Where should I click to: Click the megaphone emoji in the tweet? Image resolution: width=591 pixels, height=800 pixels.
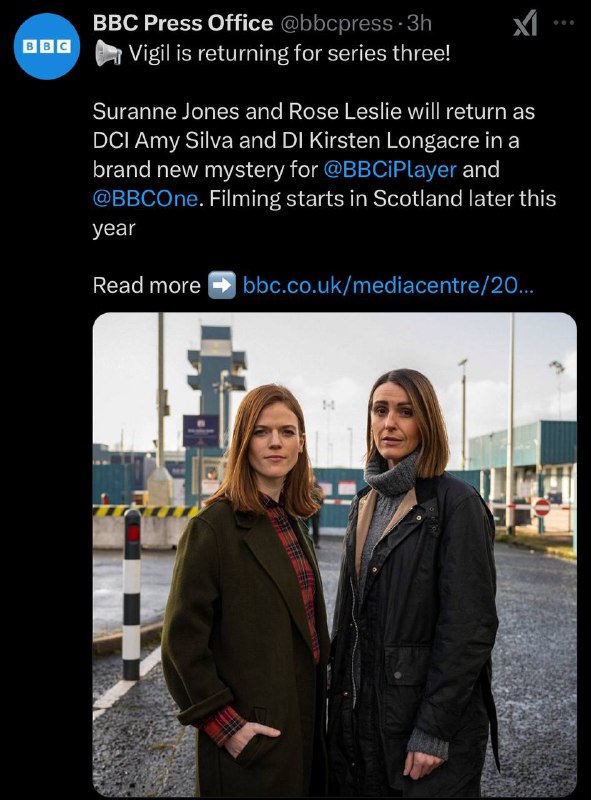click(x=108, y=53)
